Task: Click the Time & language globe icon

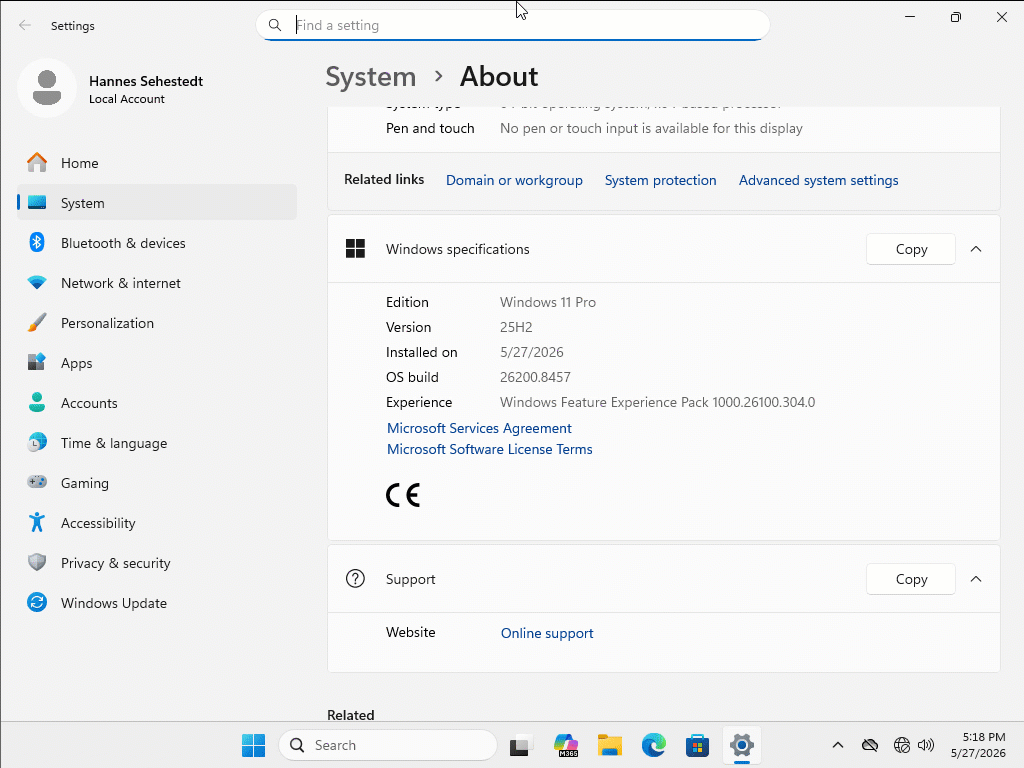Action: click(37, 443)
